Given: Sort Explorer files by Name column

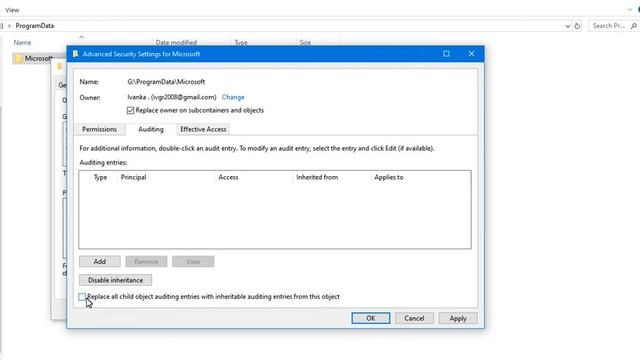Looking at the screenshot, I should point(22,42).
